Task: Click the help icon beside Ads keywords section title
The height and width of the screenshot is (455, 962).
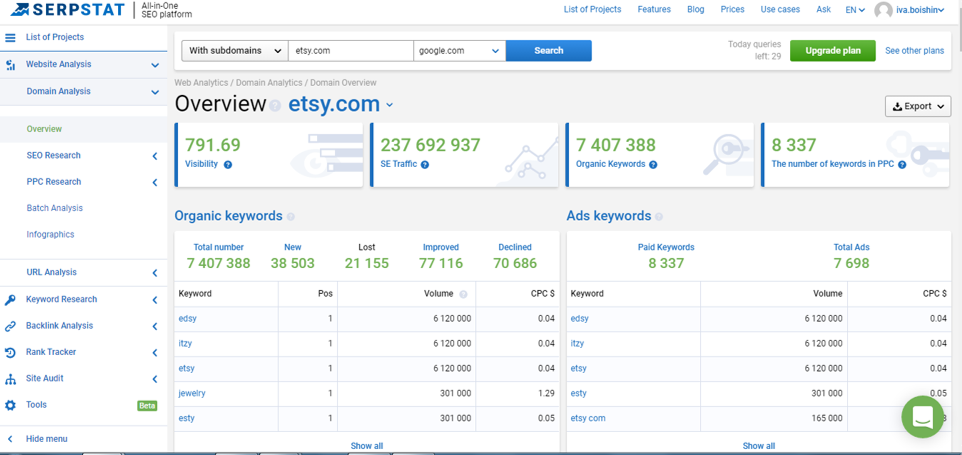Action: (x=659, y=216)
